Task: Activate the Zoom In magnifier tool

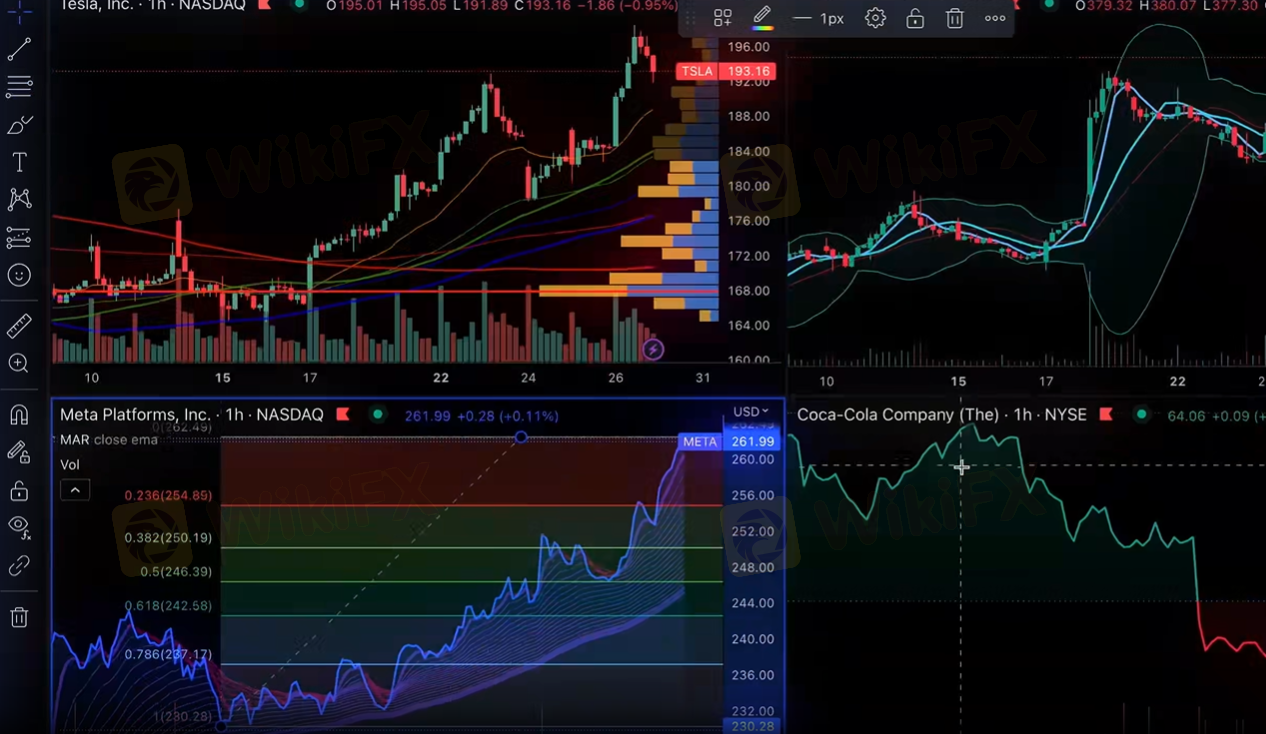Action: [x=19, y=364]
